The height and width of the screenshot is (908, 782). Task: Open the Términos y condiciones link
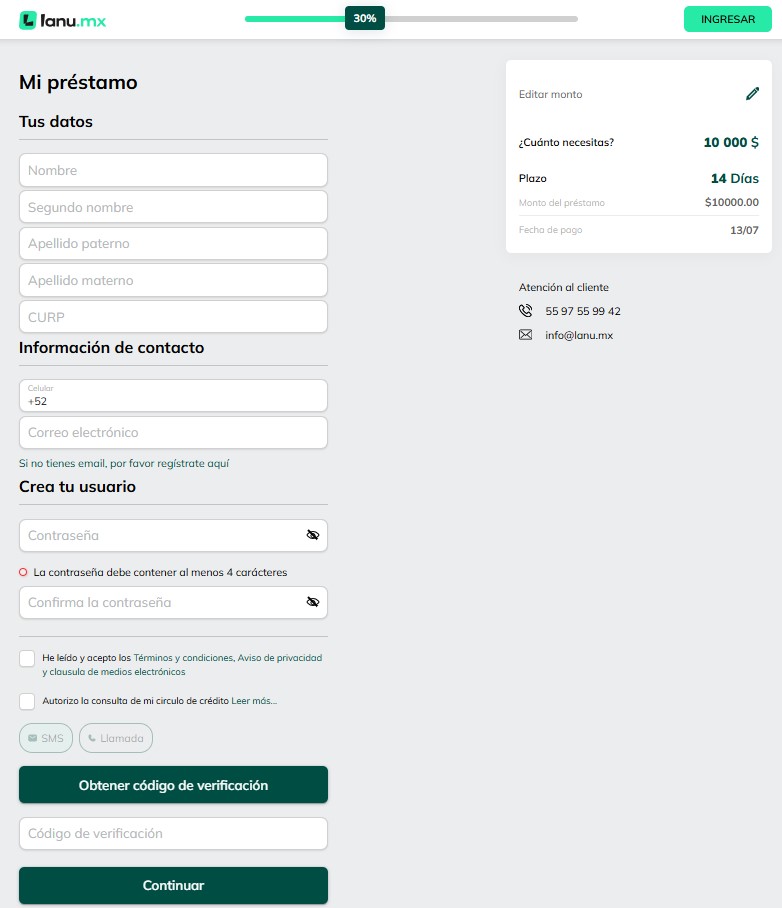point(183,658)
